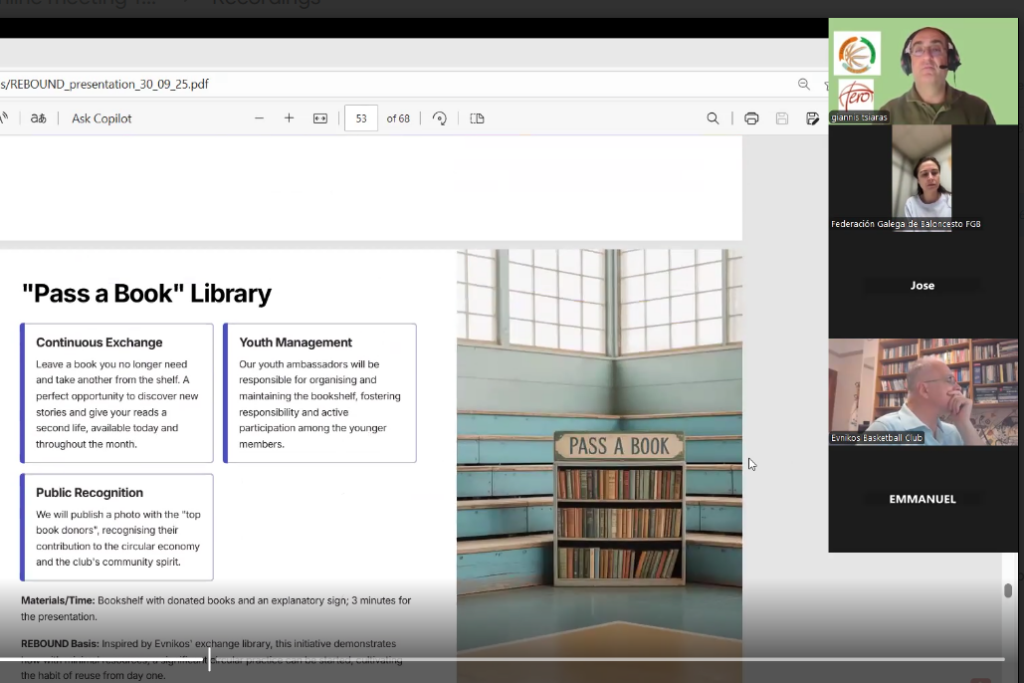This screenshot has width=1024, height=683.
Task: Click the vertical scrollbar thumb
Action: [1007, 590]
